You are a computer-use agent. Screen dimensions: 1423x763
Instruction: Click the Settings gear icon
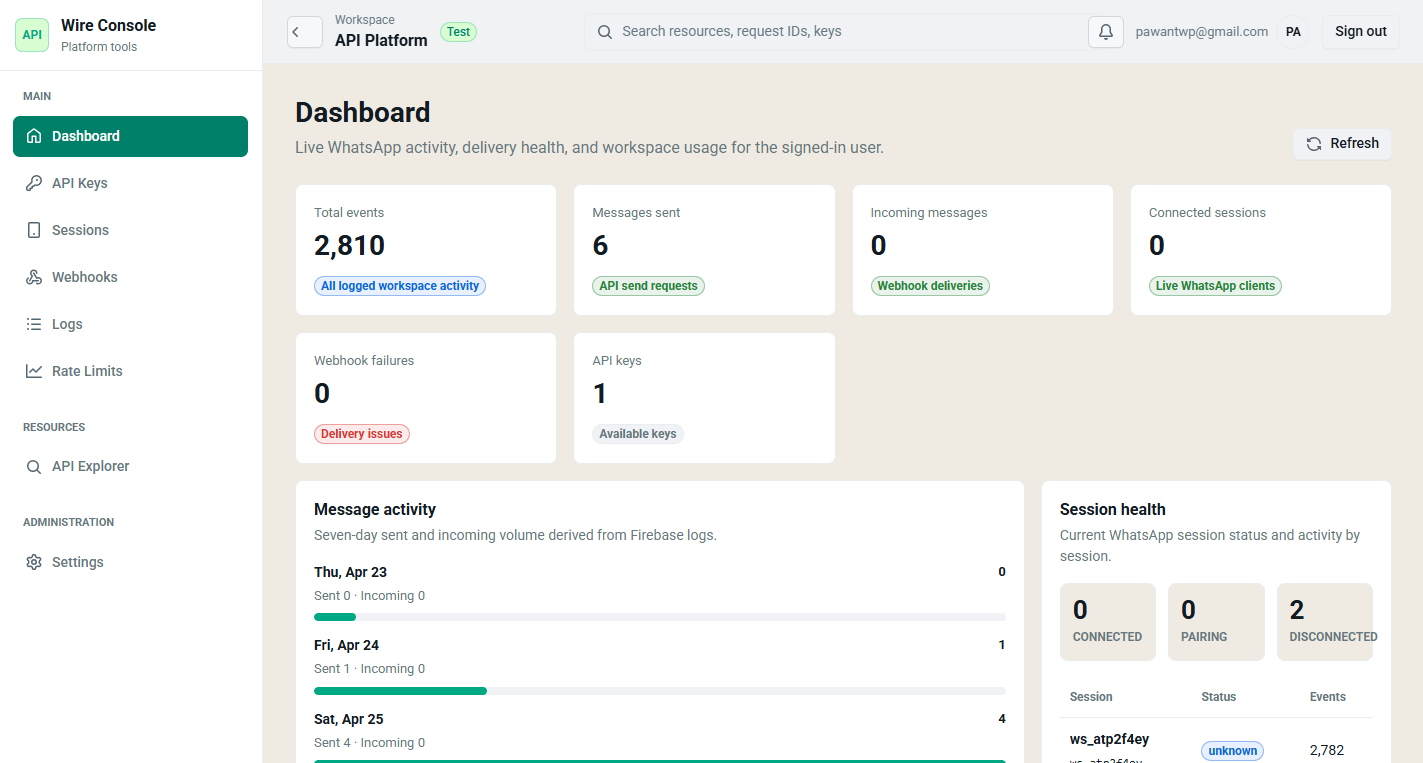[x=34, y=562]
